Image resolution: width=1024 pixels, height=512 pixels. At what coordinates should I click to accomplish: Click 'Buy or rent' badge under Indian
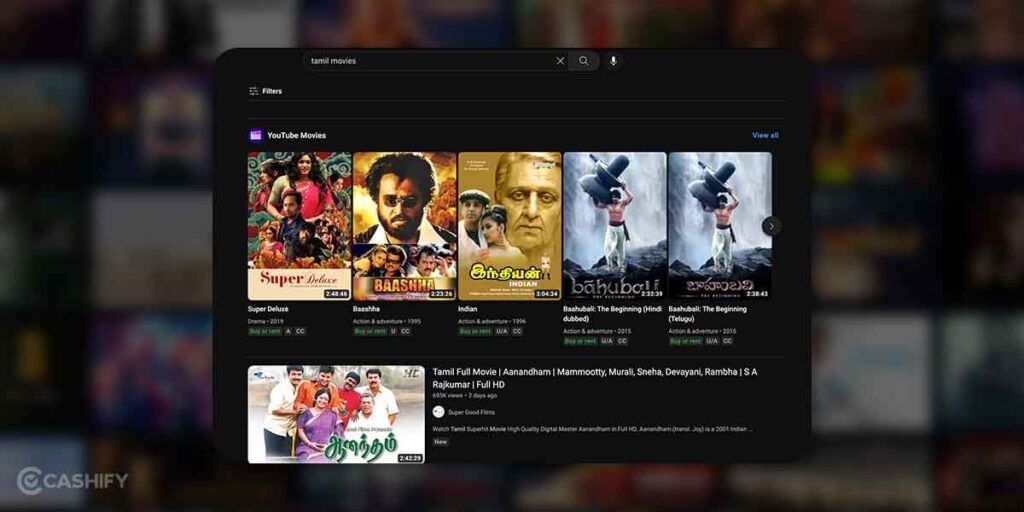tap(475, 331)
